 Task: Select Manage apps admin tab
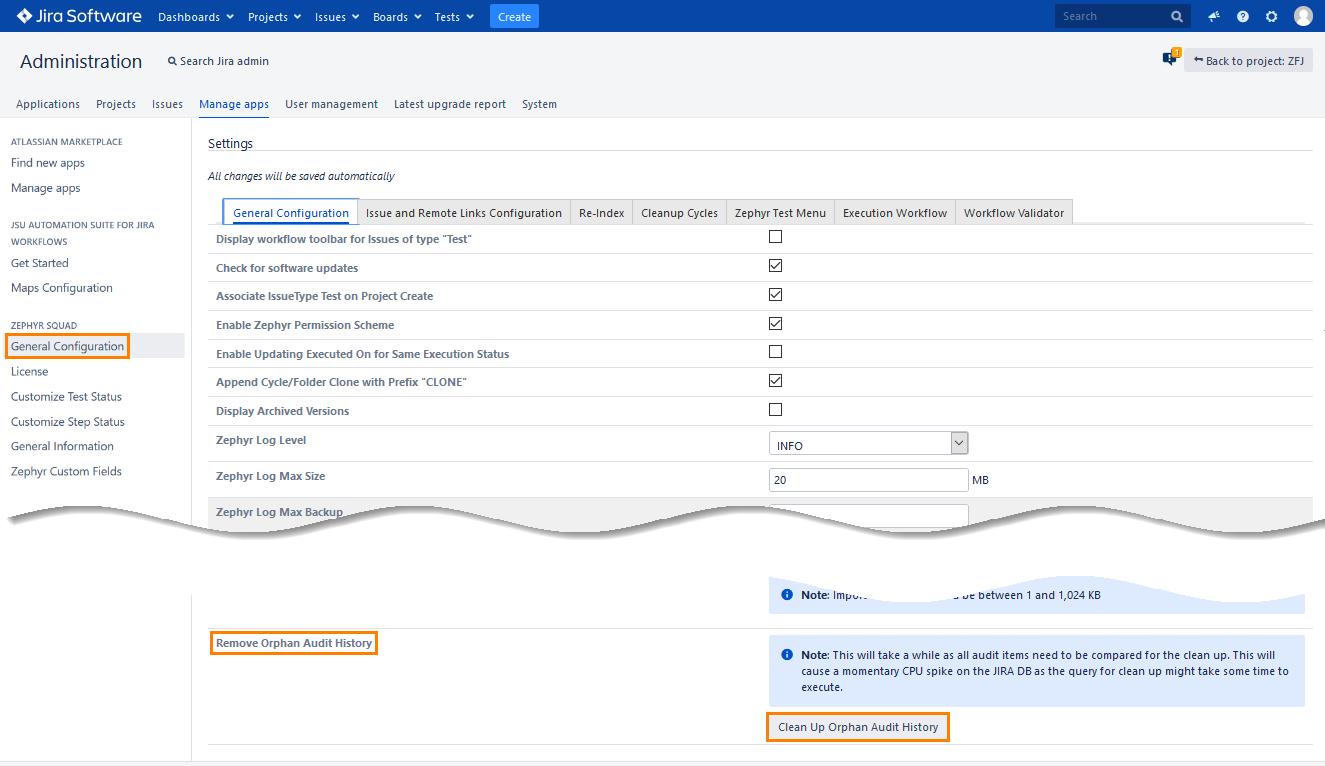click(x=234, y=104)
